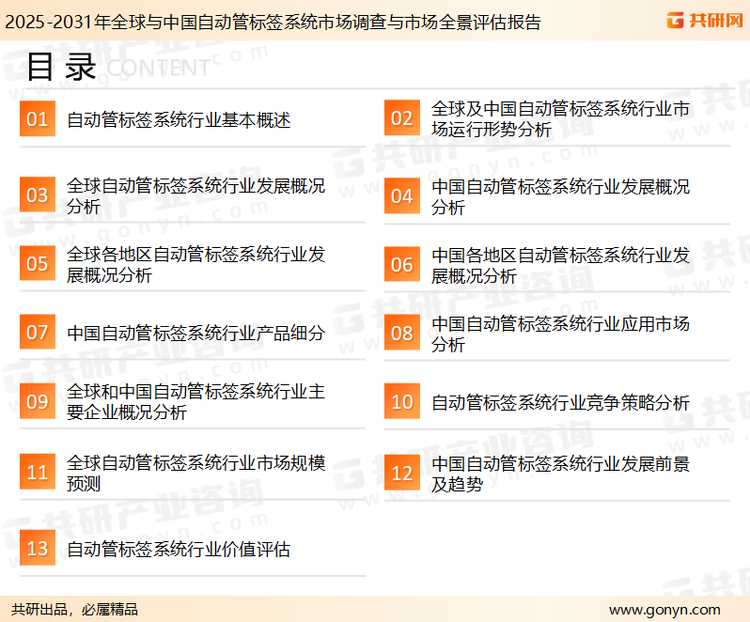The height and width of the screenshot is (622, 750).
Task: Click the 目录 heading
Action: tap(61, 67)
